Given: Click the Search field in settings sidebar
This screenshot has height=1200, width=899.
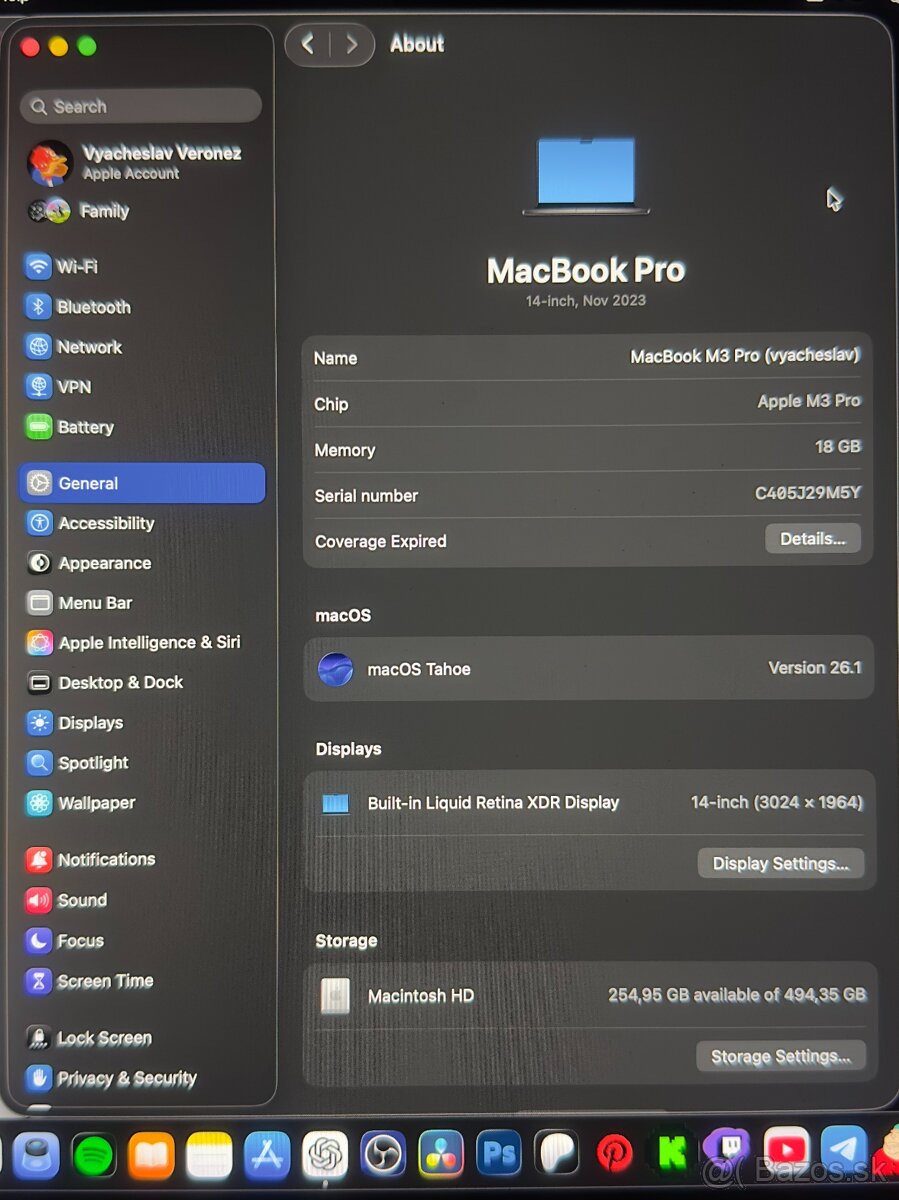Looking at the screenshot, I should click(x=139, y=106).
